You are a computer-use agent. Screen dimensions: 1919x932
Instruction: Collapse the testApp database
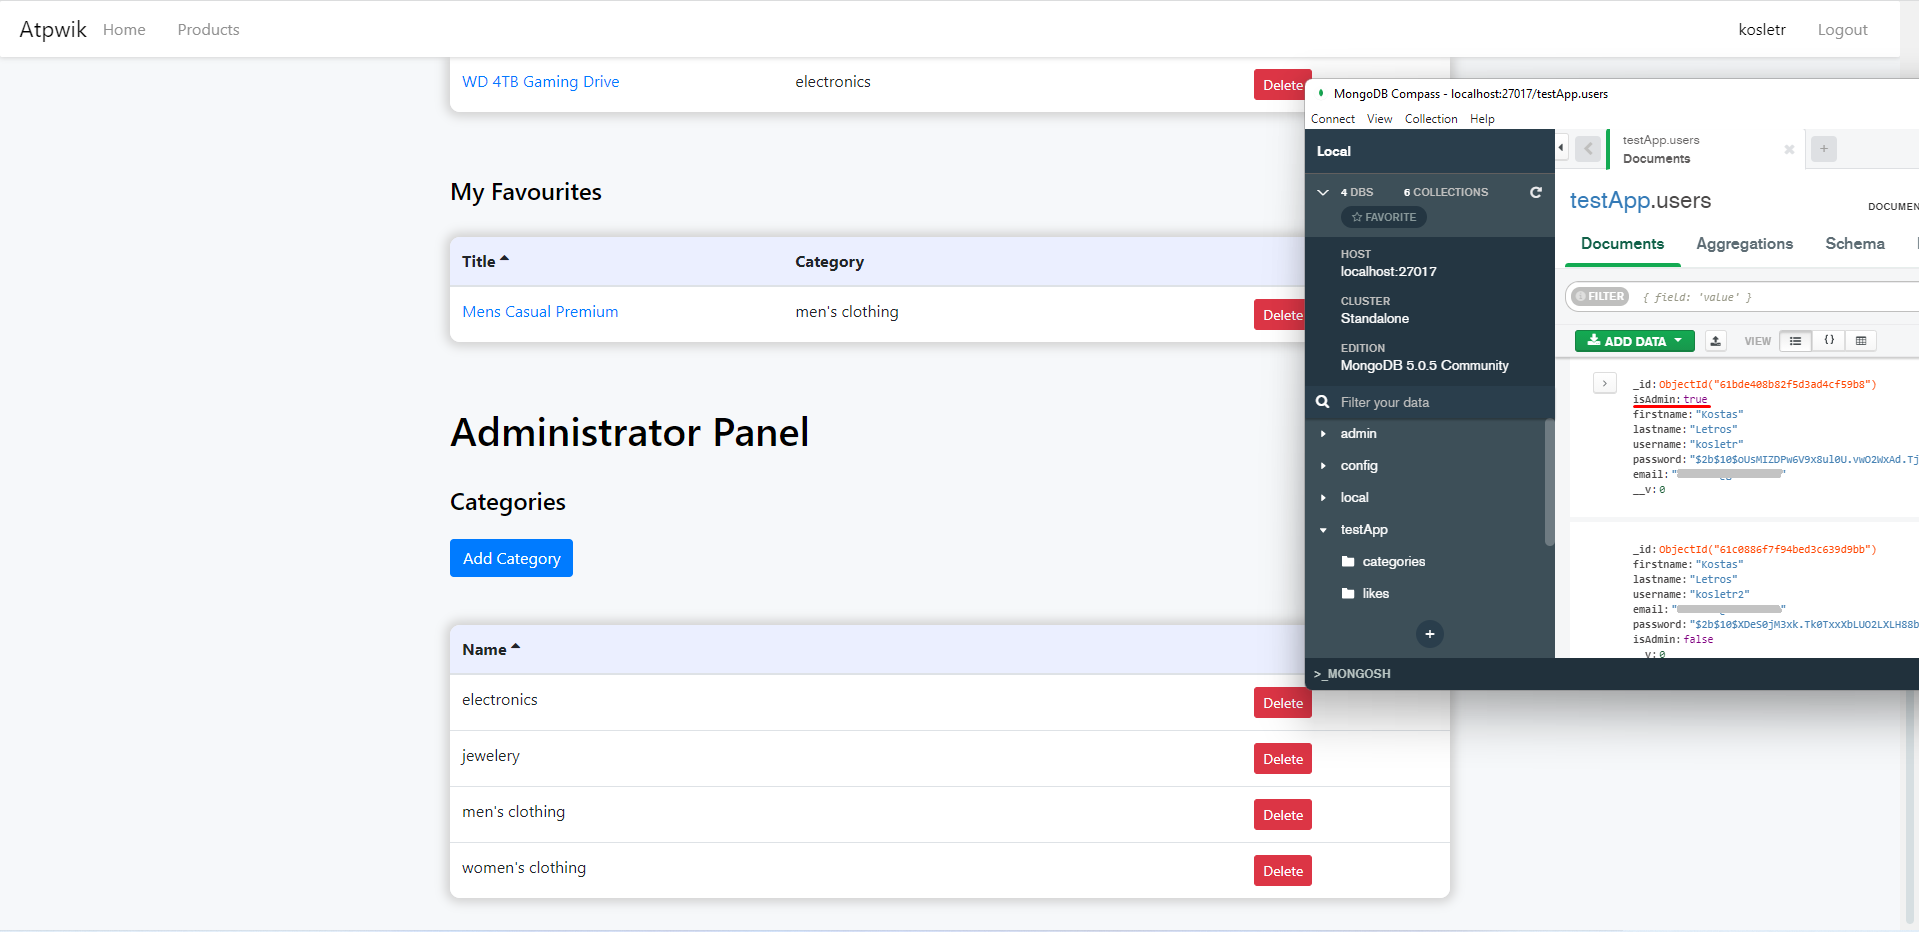[1323, 530]
